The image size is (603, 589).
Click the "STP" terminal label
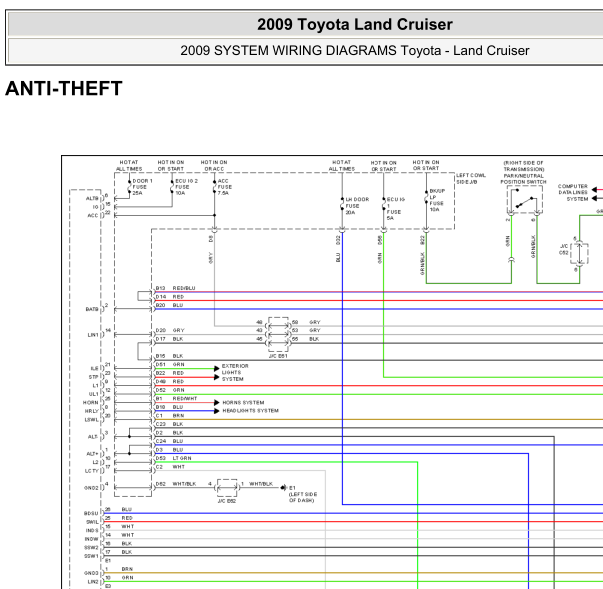[94, 377]
